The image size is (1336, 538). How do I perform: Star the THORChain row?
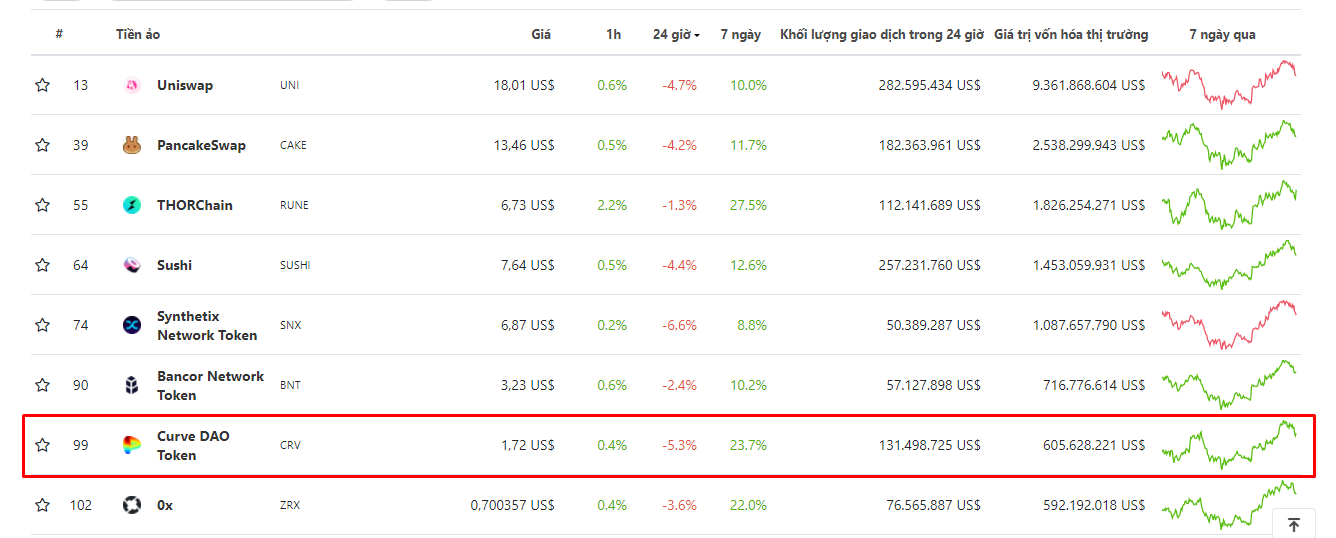tap(42, 205)
